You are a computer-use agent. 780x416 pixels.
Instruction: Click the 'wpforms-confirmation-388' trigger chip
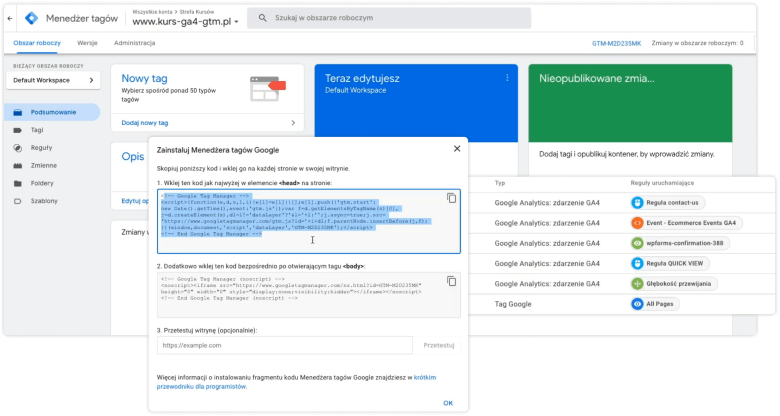[x=680, y=243]
